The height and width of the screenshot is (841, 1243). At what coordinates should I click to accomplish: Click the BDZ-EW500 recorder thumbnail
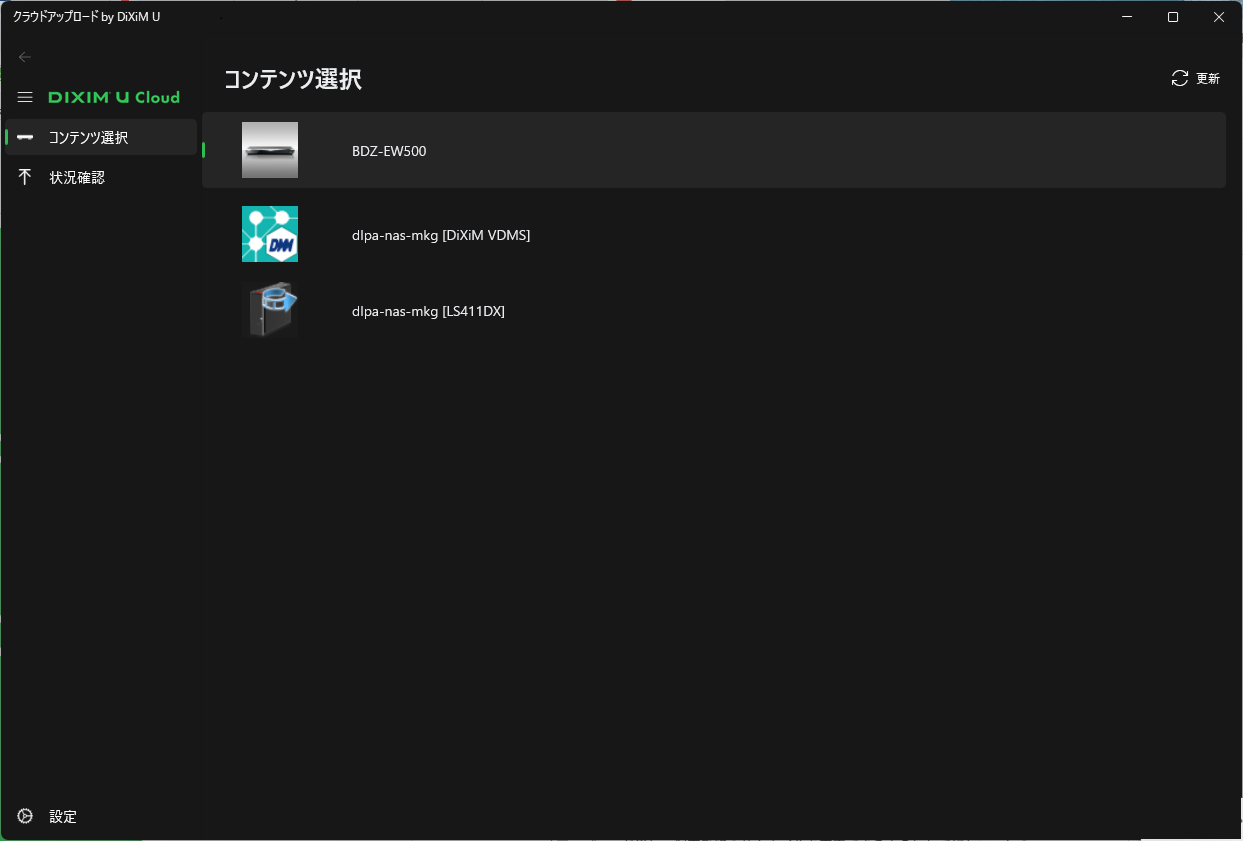270,150
